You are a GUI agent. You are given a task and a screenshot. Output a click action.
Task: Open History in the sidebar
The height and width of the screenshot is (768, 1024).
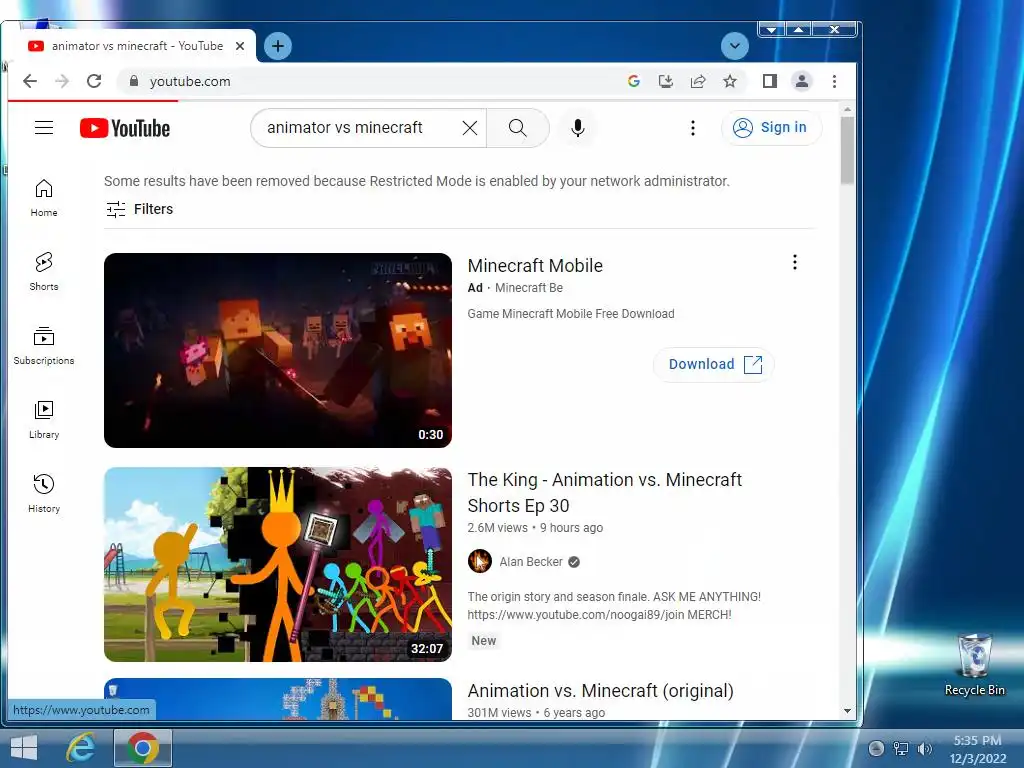(44, 494)
